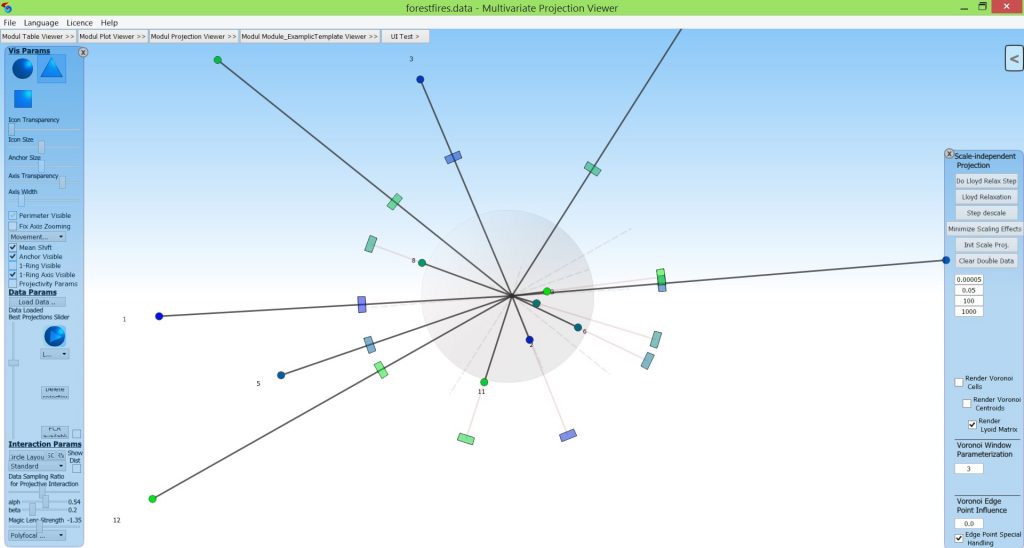Click the Voronoi Window Parameterization input field
The image size is (1024, 548).
pos(968,468)
